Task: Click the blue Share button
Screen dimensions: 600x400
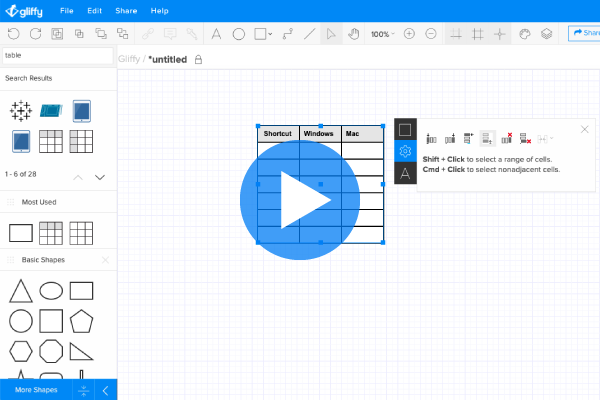Action: [x=584, y=34]
